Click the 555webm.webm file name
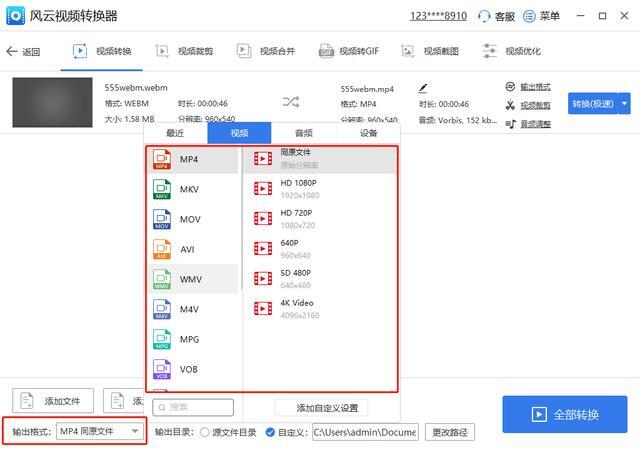The width and height of the screenshot is (640, 450). (x=136, y=88)
